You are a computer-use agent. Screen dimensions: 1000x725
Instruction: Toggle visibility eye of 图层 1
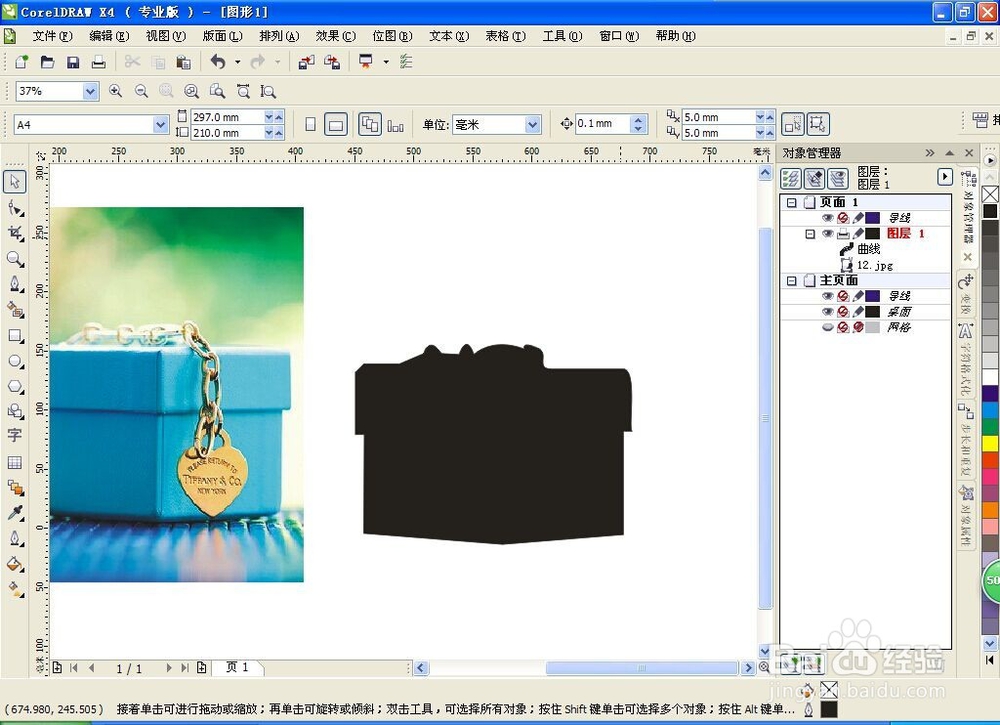(x=827, y=233)
